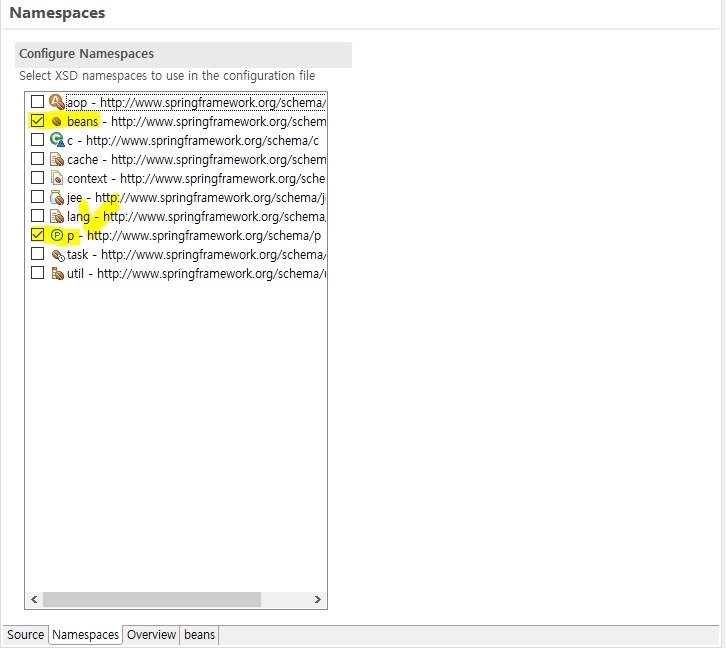Select the context schema row text

click(x=196, y=179)
